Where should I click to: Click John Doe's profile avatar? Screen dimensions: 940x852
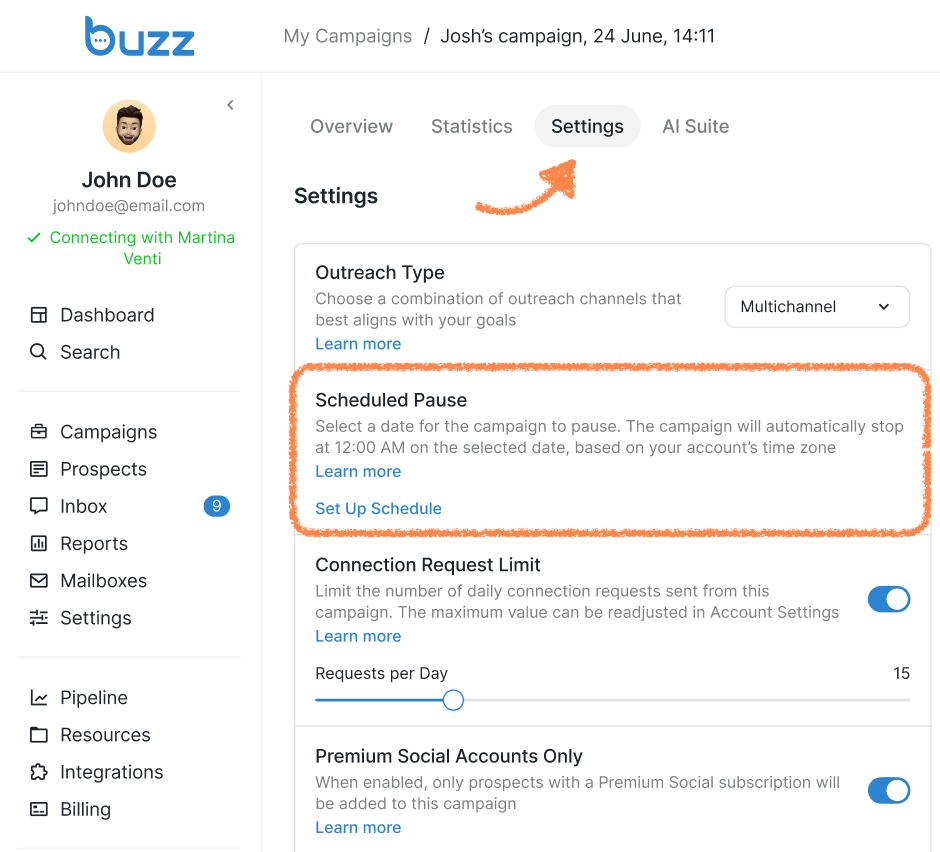[129, 126]
